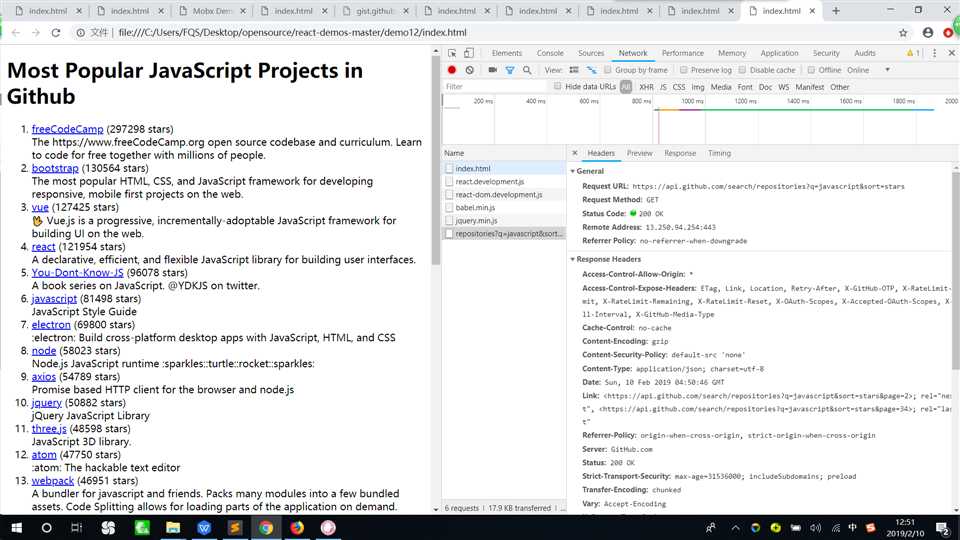Open DevTools three-dot menu
The width and height of the screenshot is (960, 540).
pyautogui.click(x=934, y=53)
